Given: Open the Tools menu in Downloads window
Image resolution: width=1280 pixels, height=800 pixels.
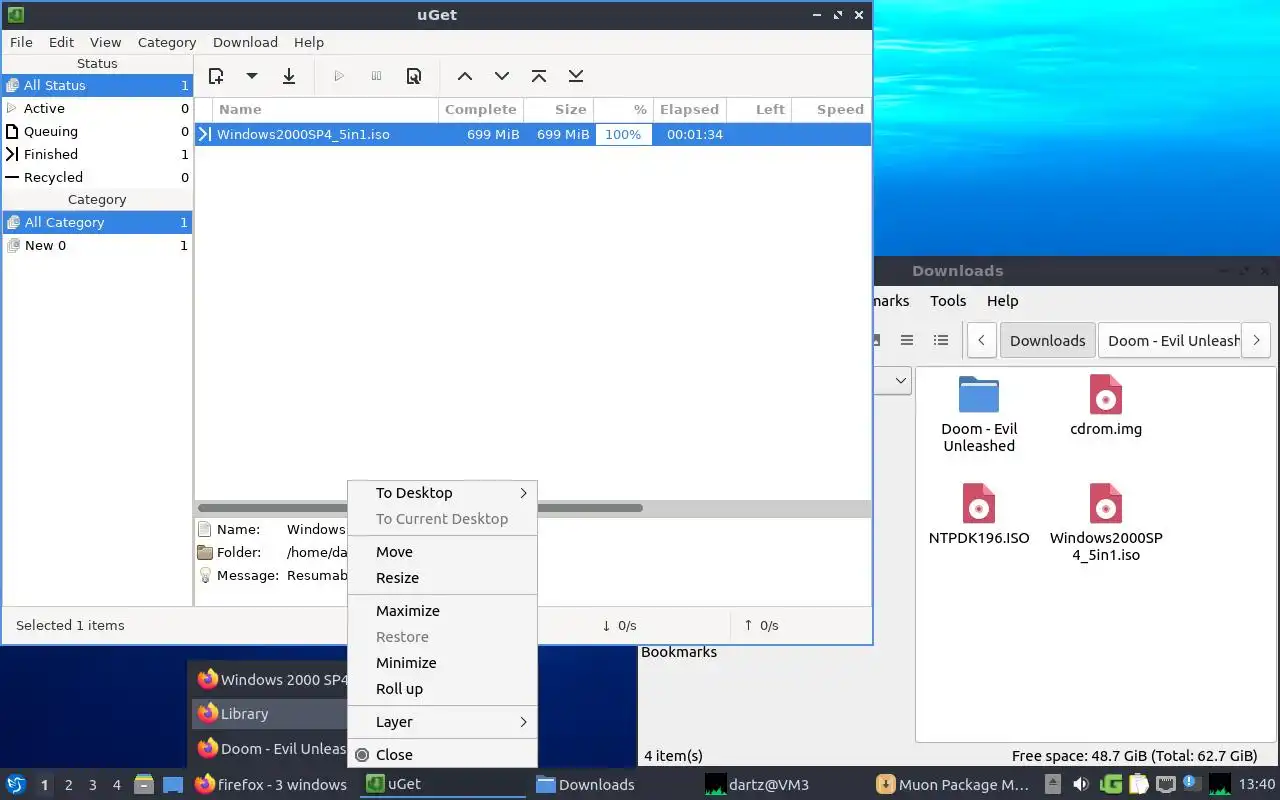Looking at the screenshot, I should tap(948, 301).
